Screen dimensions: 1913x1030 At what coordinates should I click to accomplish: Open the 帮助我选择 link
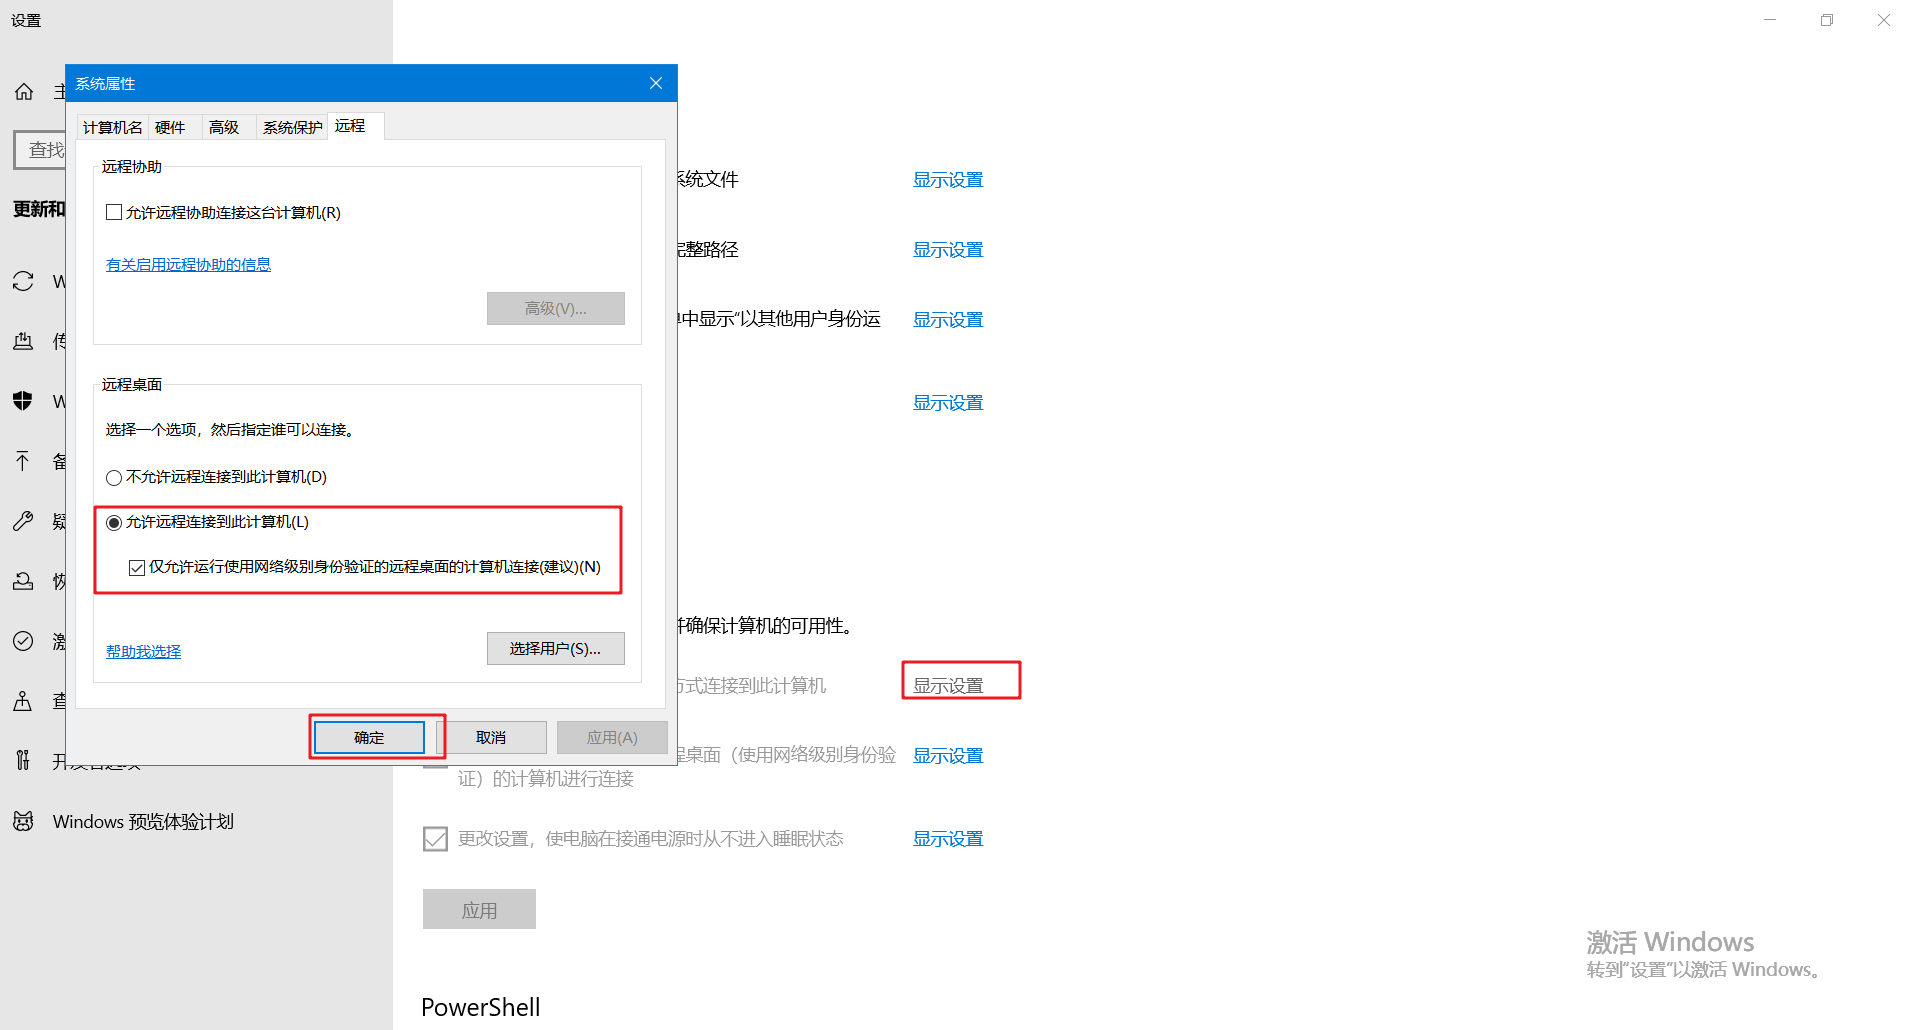coord(143,652)
